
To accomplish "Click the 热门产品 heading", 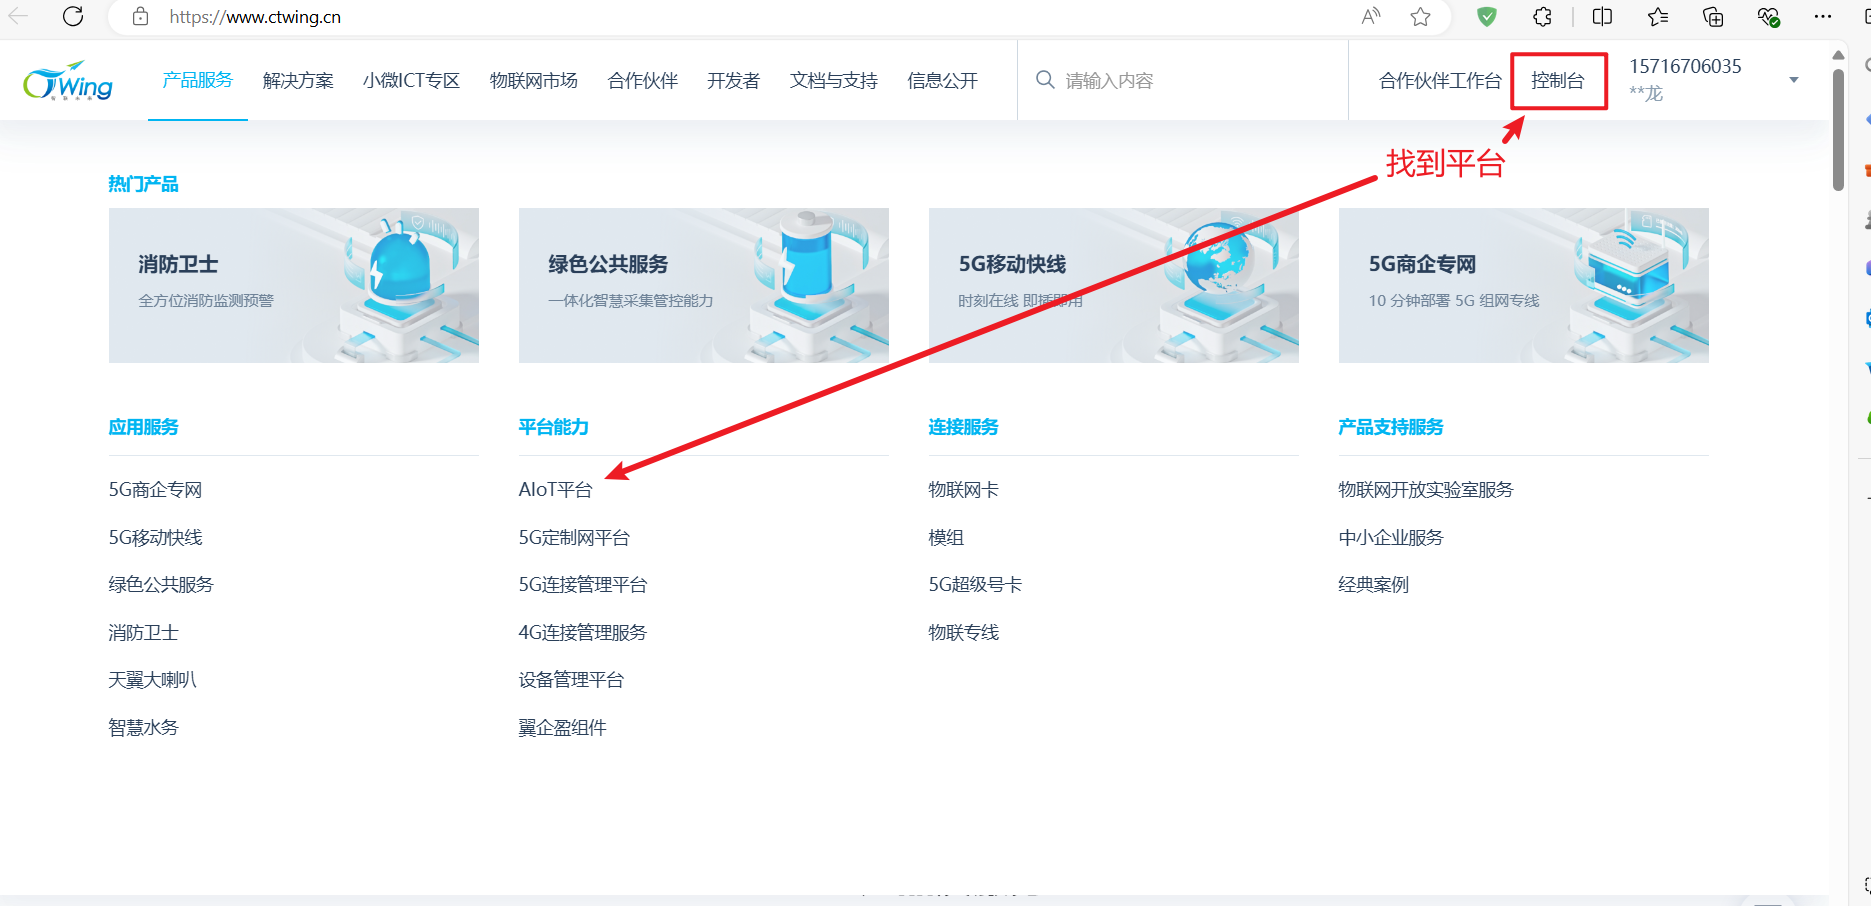I will coord(143,184).
